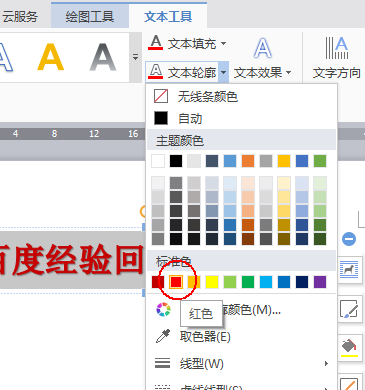Choose 自动 automatic color option
365x390 pixels.
242,118
